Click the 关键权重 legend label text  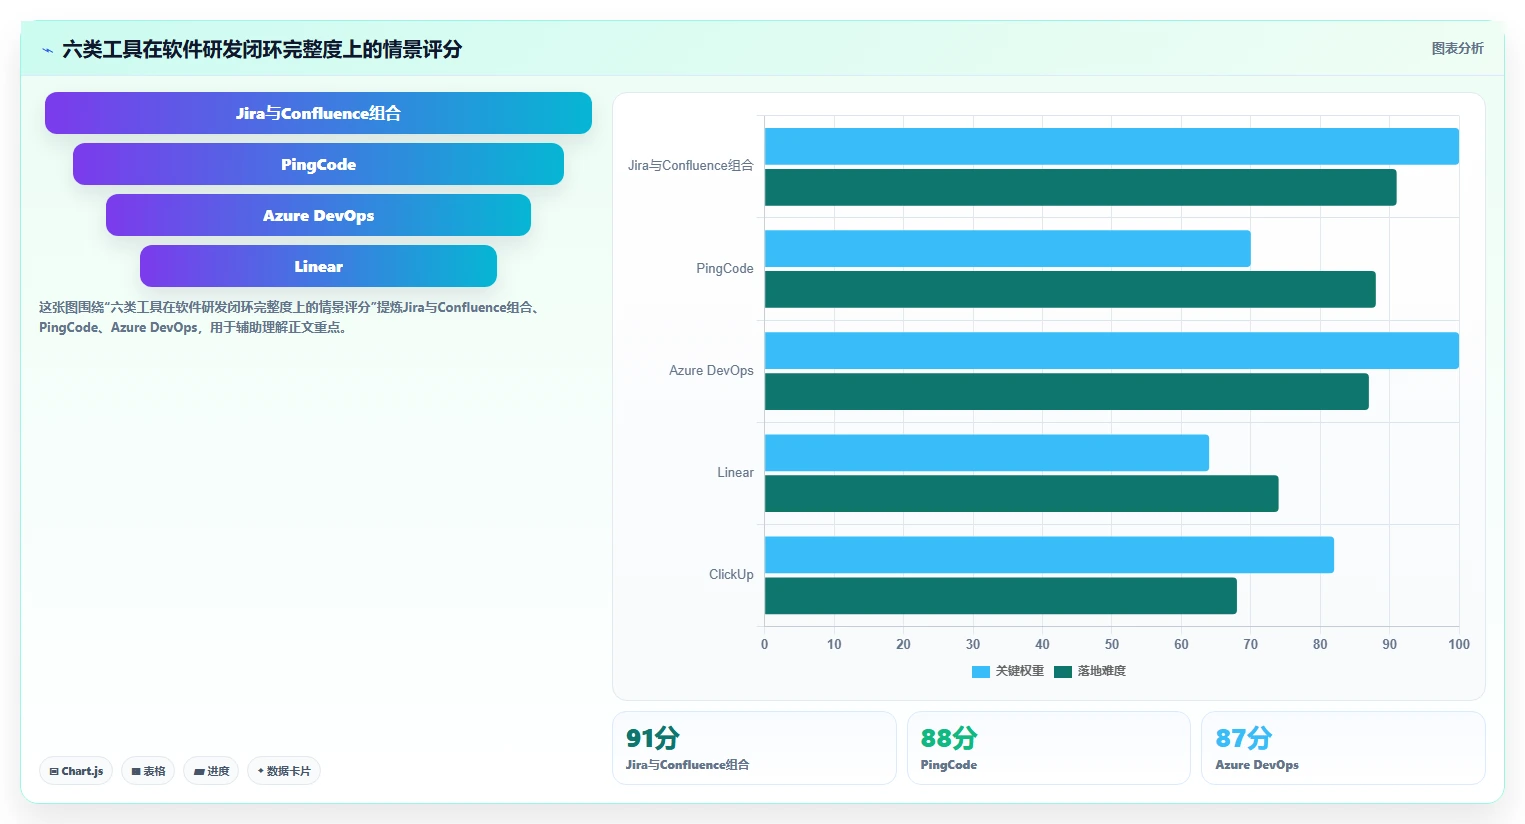click(1019, 671)
